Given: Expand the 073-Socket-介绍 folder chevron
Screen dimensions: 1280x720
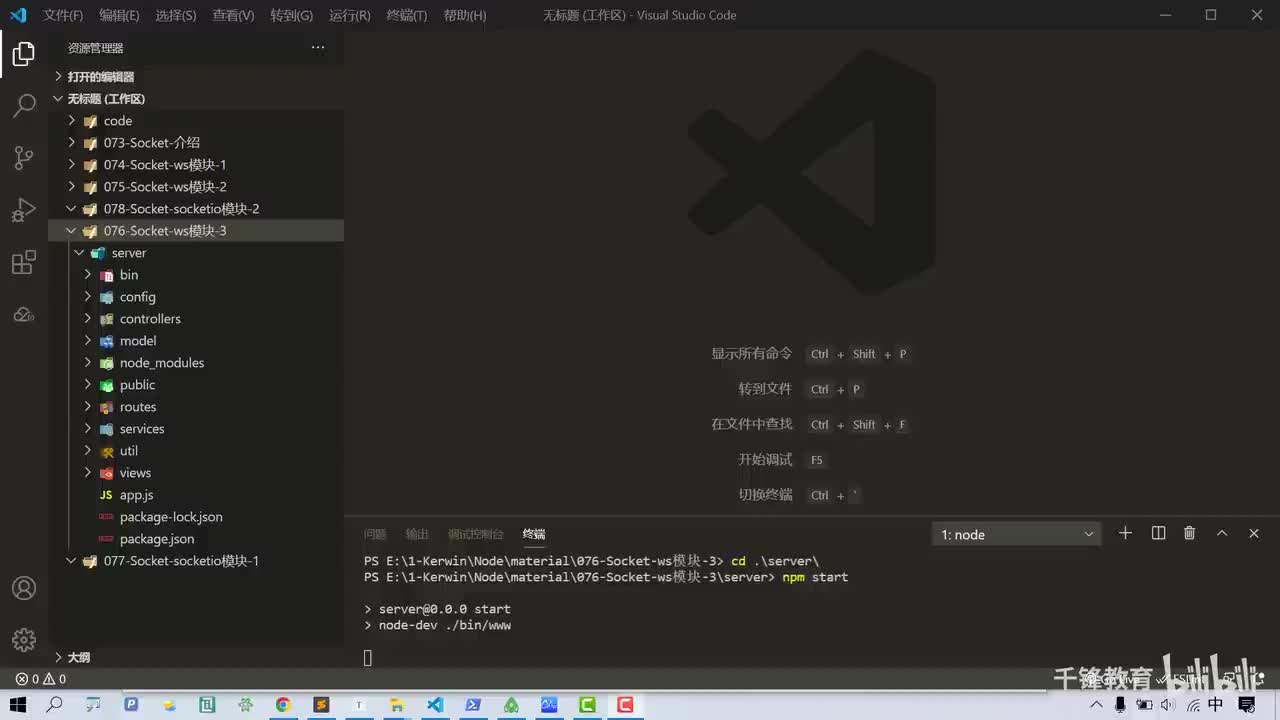Looking at the screenshot, I should tap(71, 143).
